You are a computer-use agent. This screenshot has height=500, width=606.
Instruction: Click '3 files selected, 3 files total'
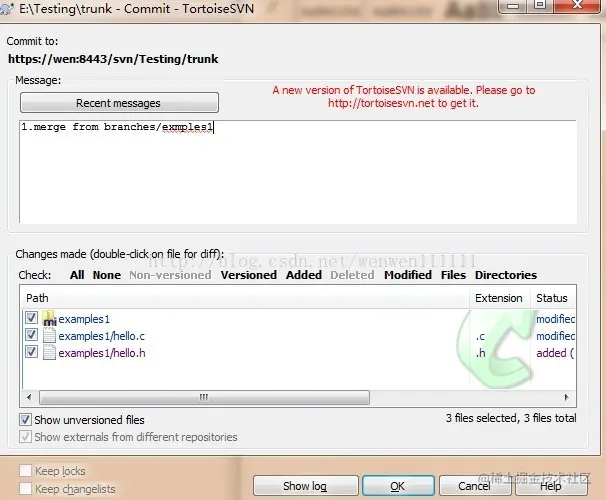tap(511, 418)
